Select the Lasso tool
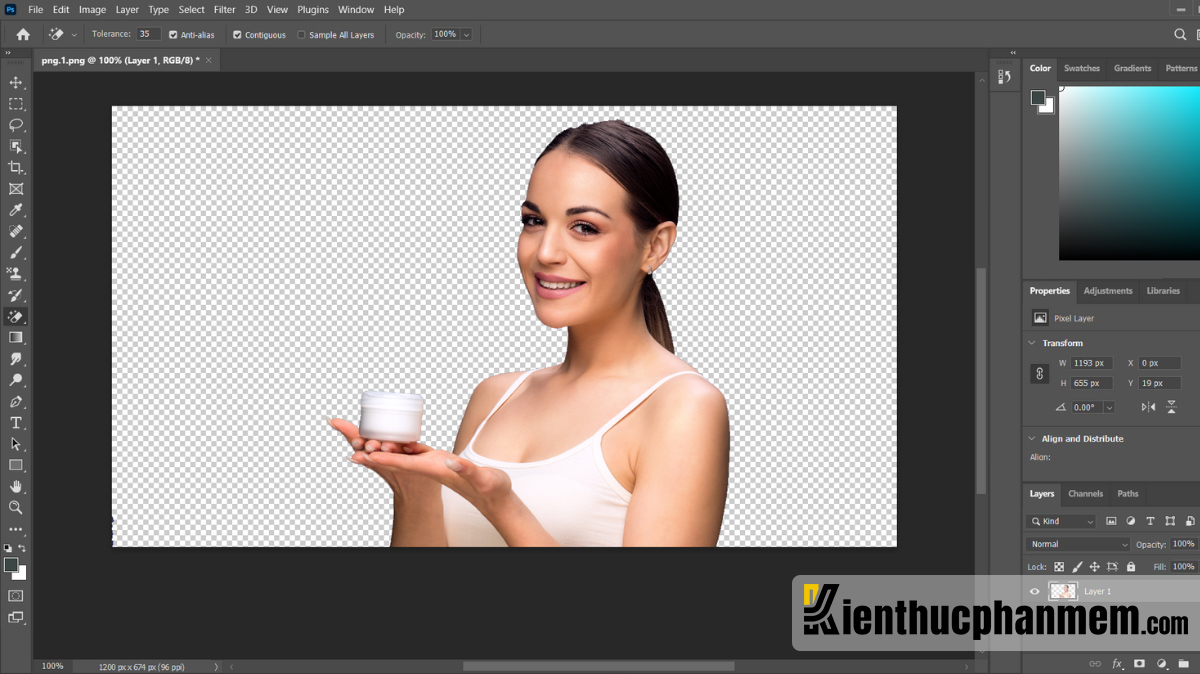 [x=16, y=125]
